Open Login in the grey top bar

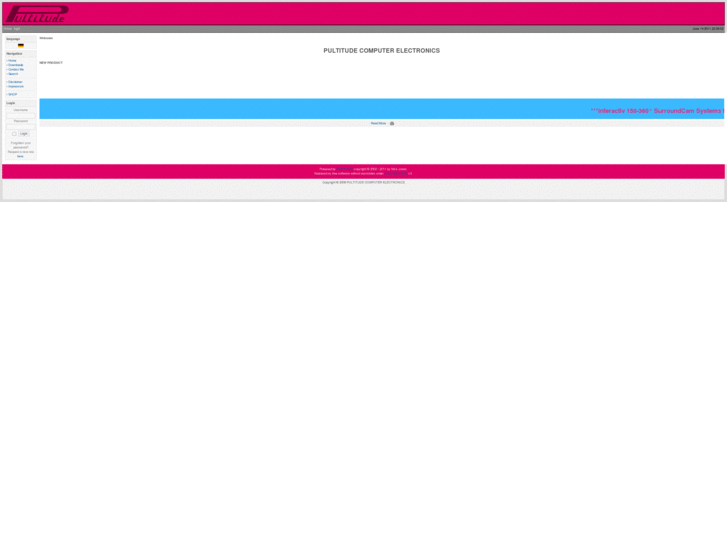17,29
